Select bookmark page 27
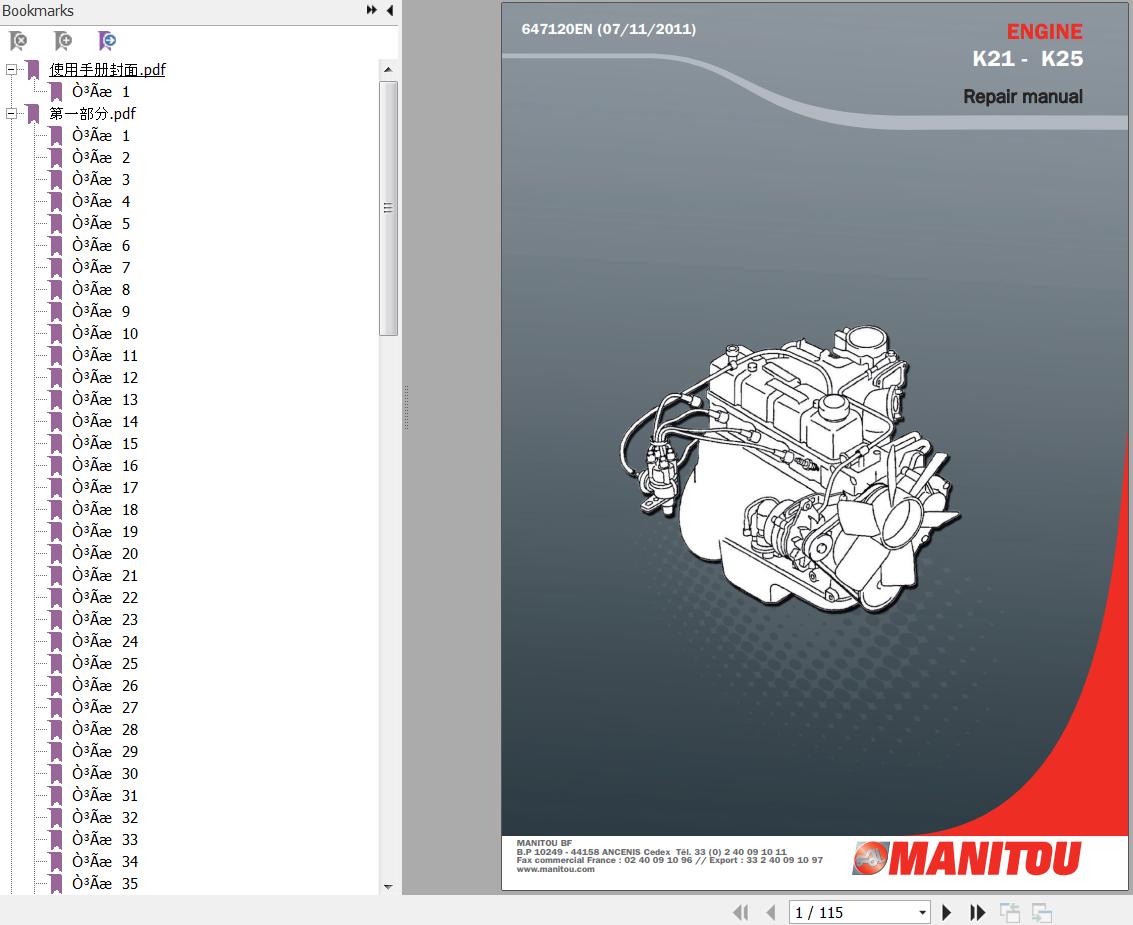1133x925 pixels. point(105,707)
